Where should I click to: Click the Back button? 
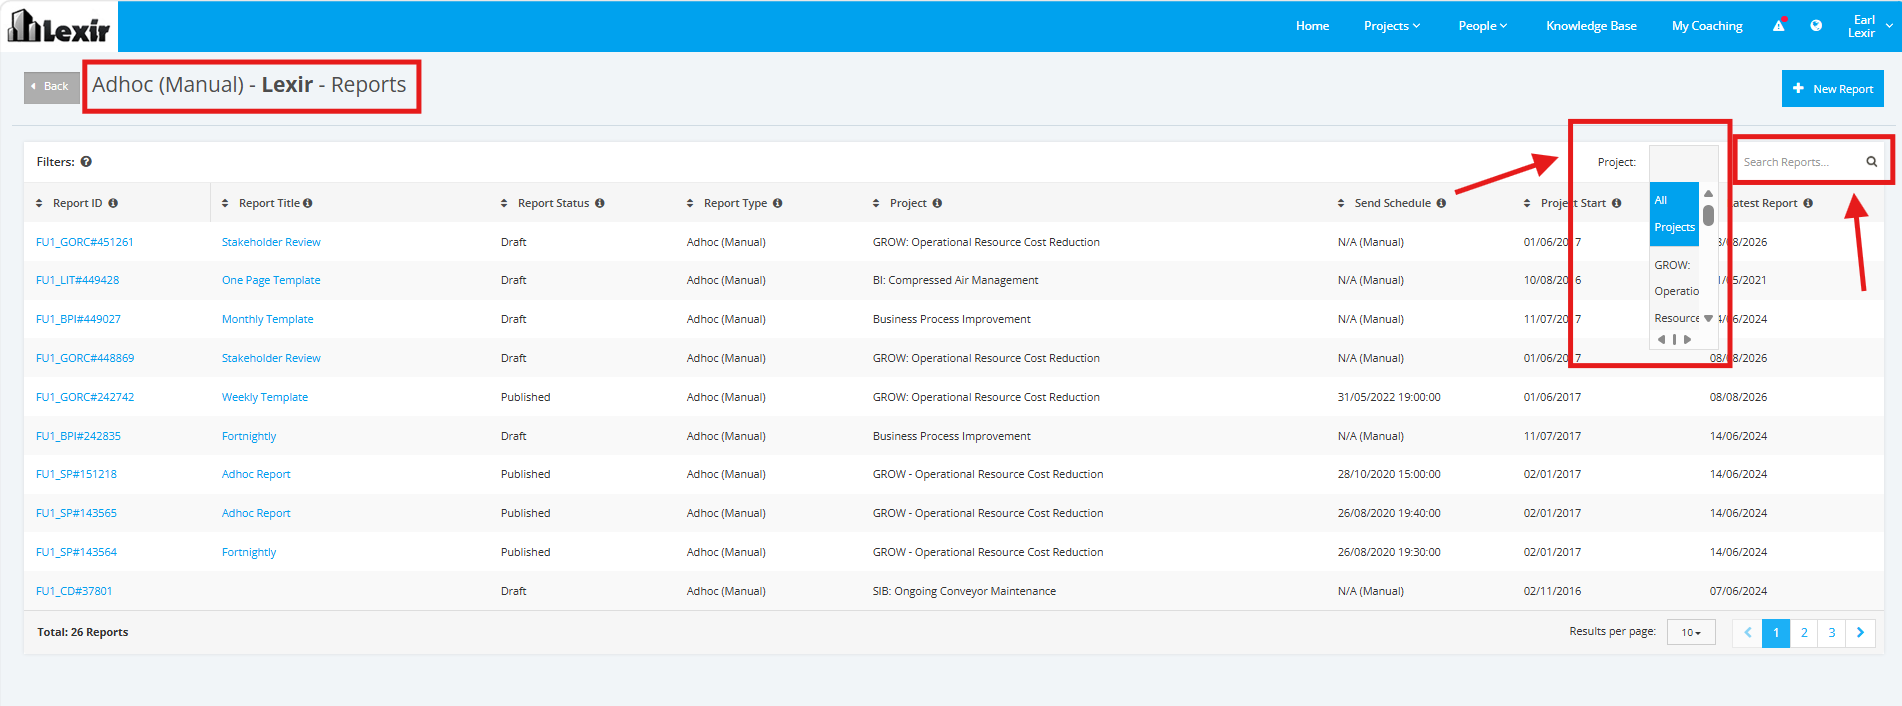(x=51, y=87)
